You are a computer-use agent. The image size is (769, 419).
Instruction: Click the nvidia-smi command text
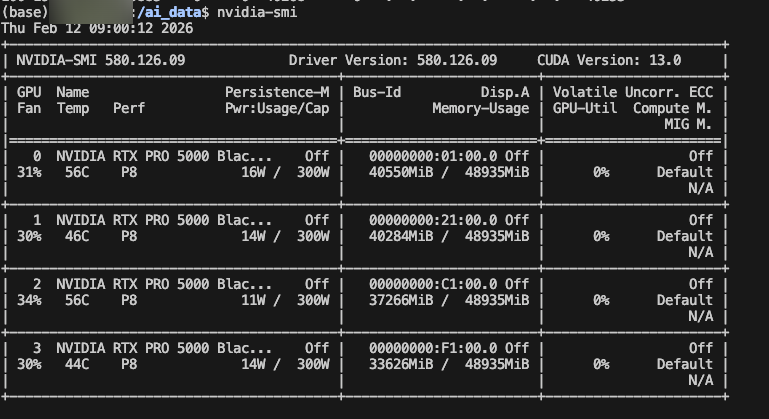(256, 12)
